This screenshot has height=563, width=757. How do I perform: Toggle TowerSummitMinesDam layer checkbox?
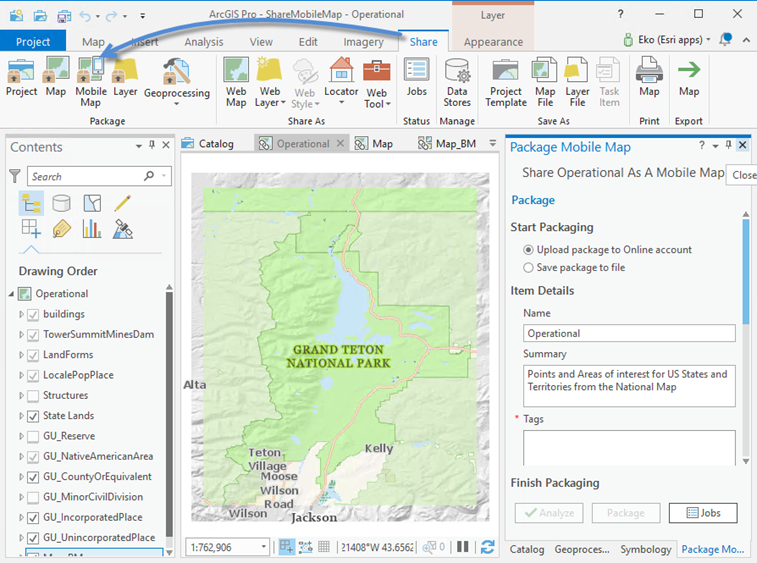tap(33, 335)
